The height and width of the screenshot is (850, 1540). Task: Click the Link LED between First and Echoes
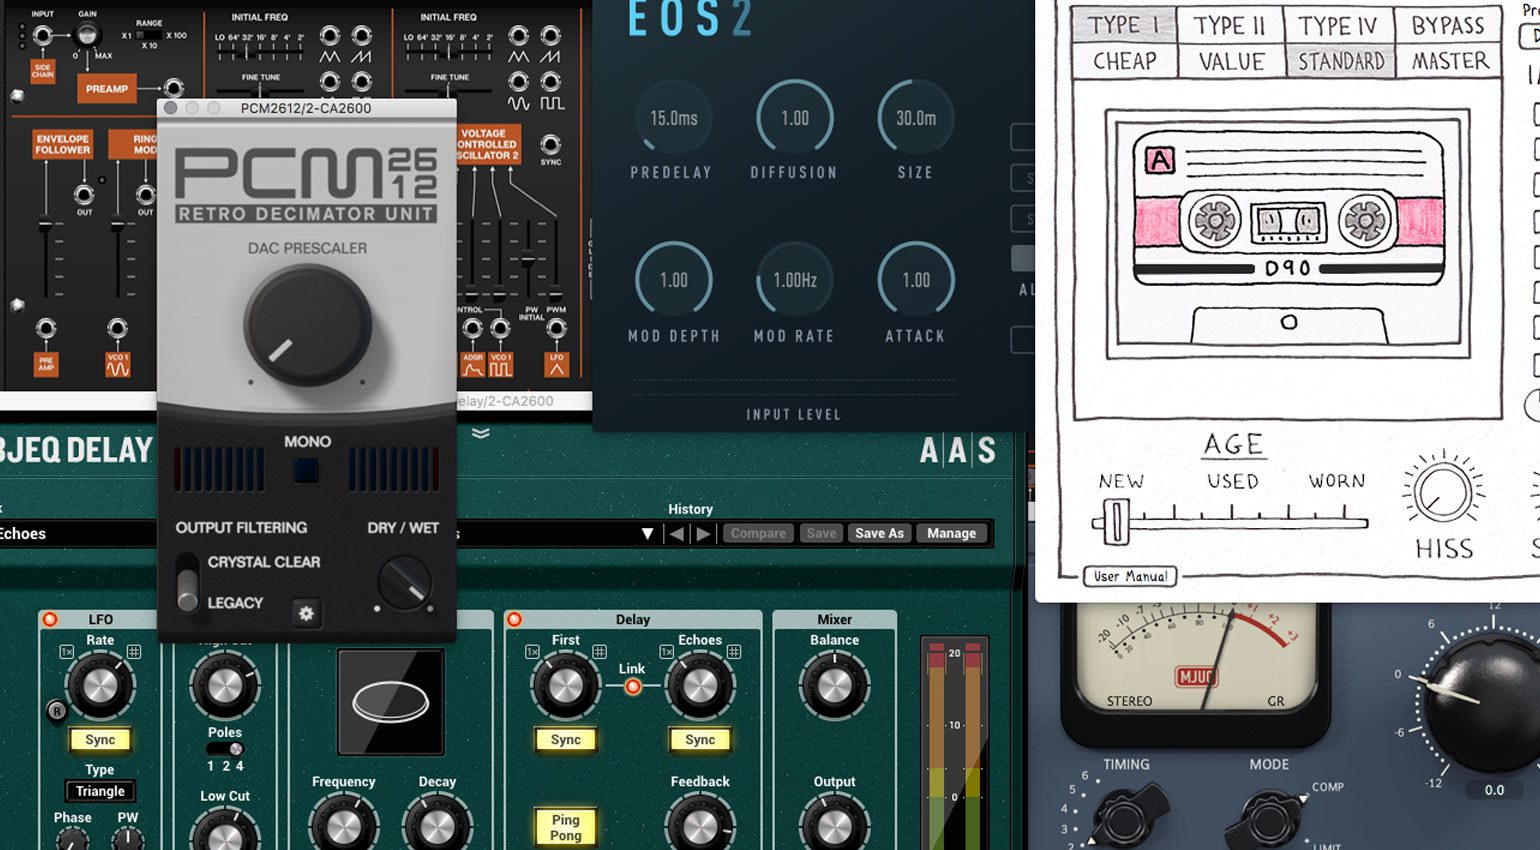pyautogui.click(x=632, y=687)
